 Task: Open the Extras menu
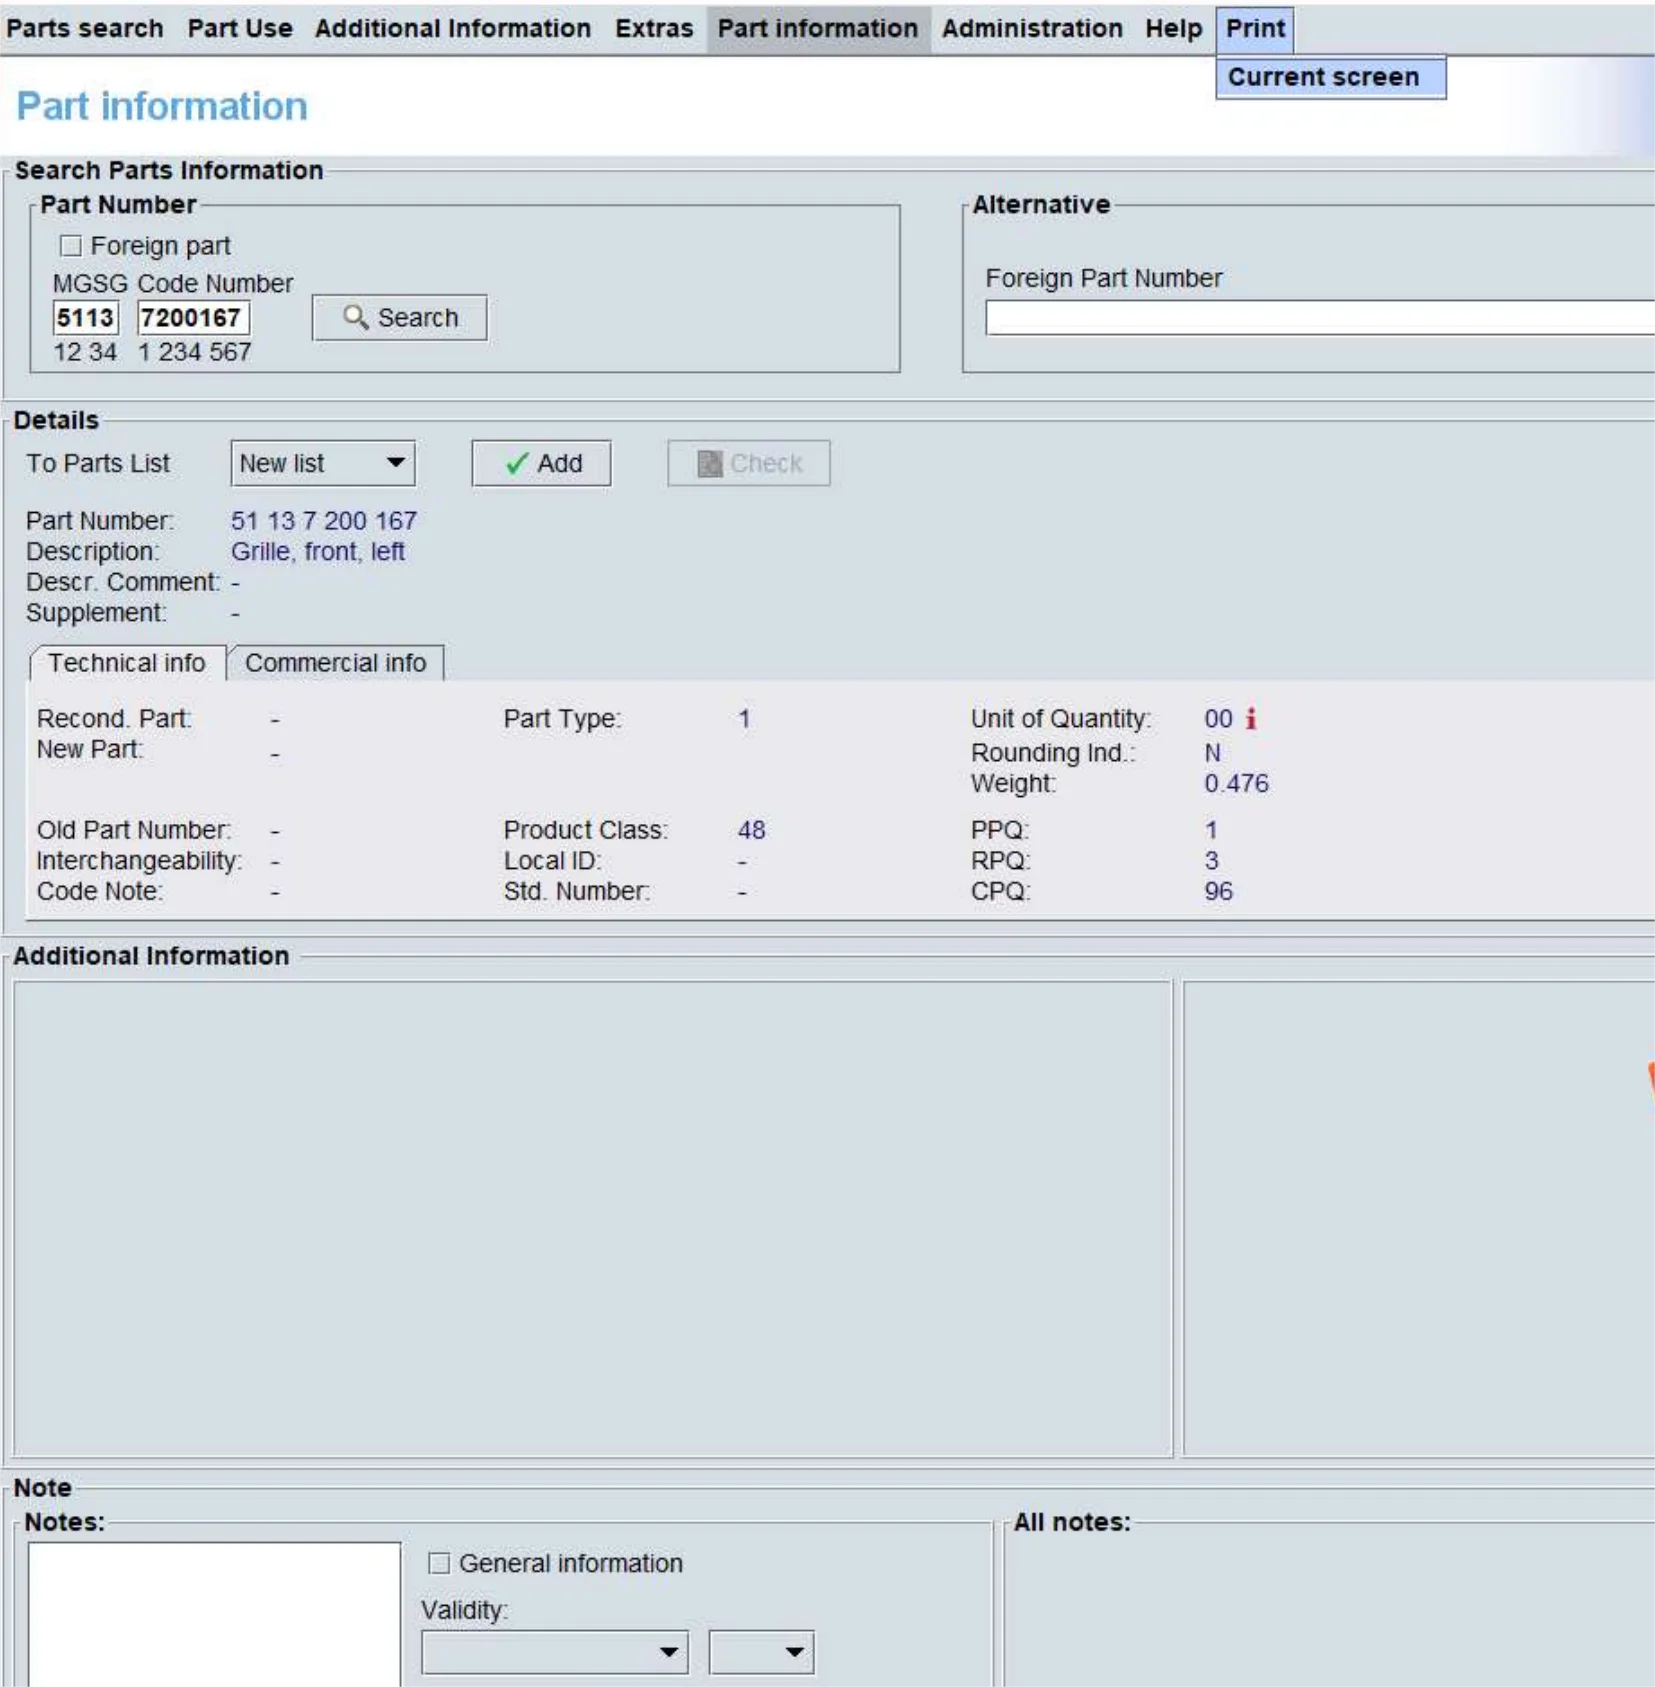654,28
